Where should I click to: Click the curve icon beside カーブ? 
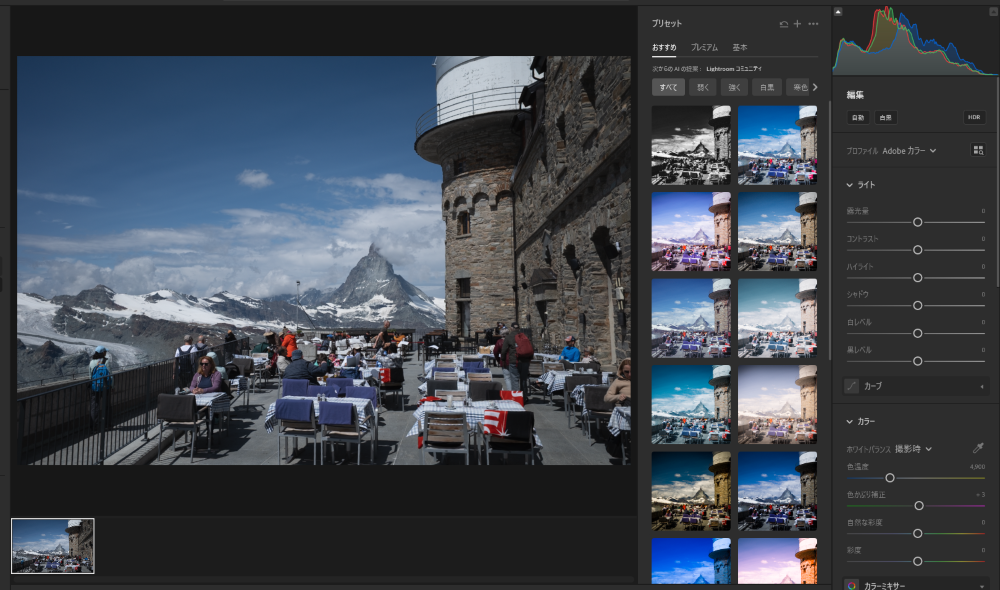[852, 386]
